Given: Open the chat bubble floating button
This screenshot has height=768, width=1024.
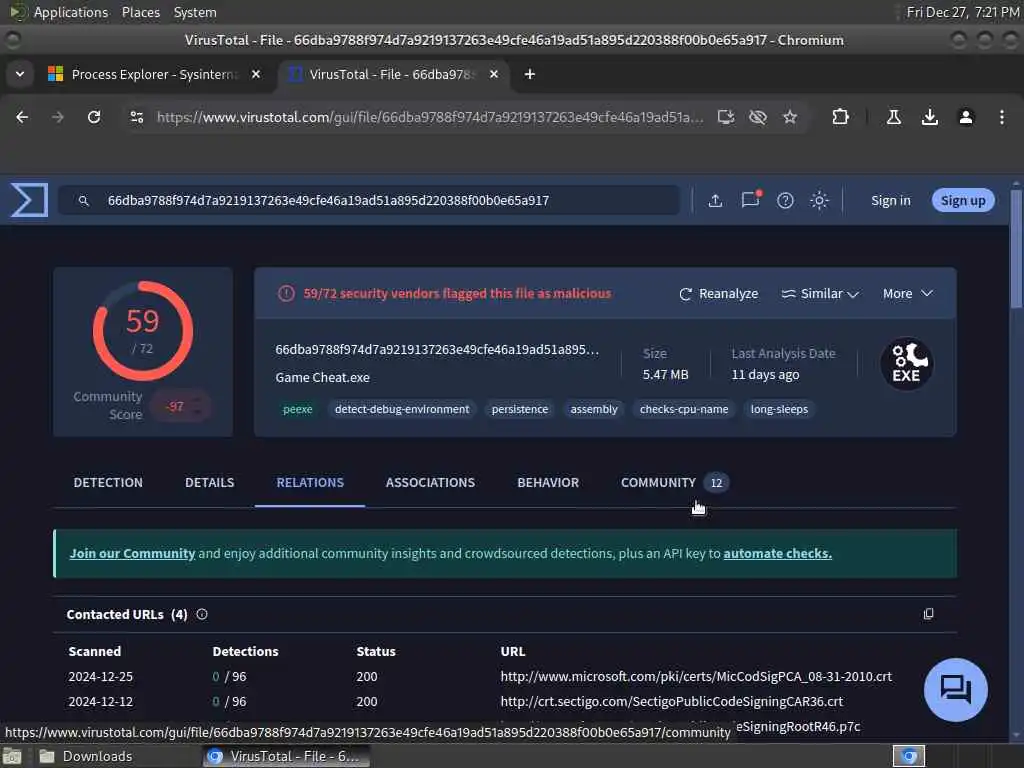Looking at the screenshot, I should (x=955, y=689).
